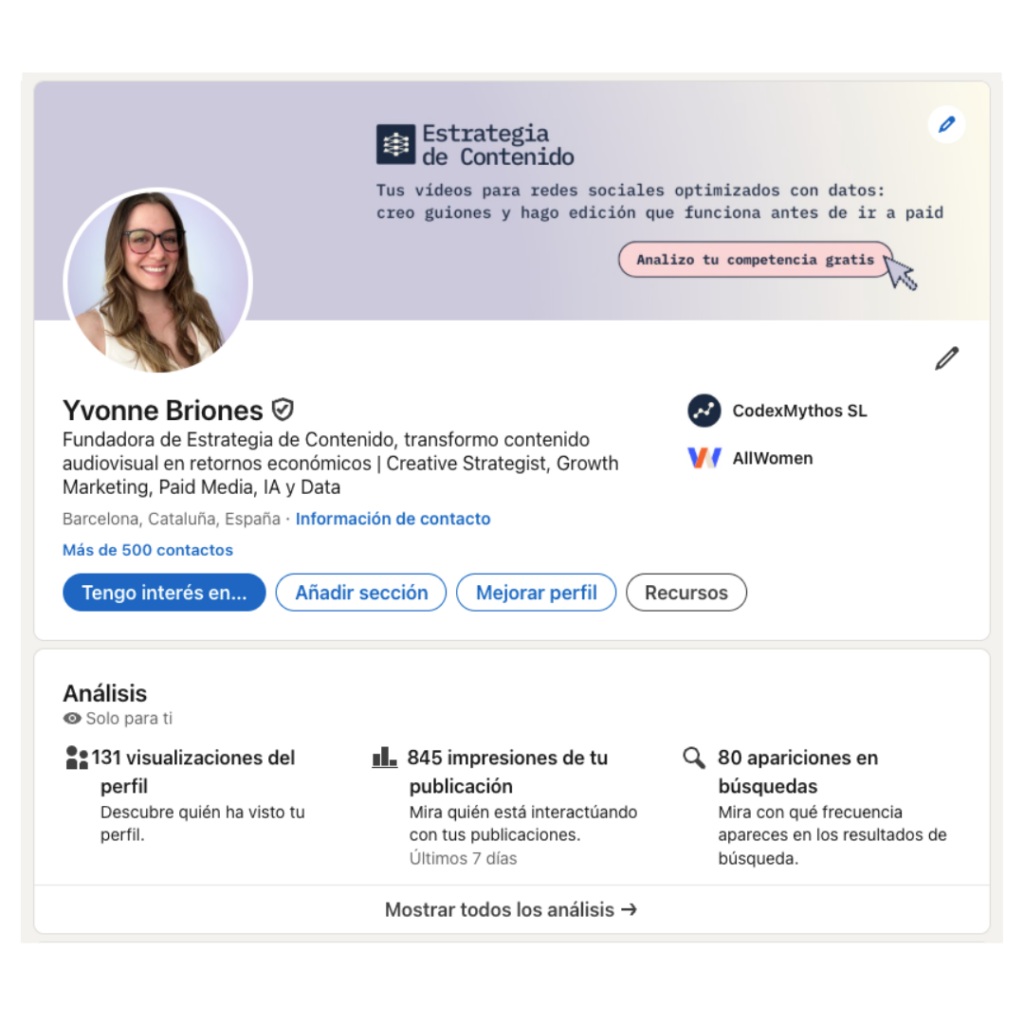This screenshot has height=1024, width=1024.
Task: Open CodexMythos SL company logo
Action: tap(704, 411)
